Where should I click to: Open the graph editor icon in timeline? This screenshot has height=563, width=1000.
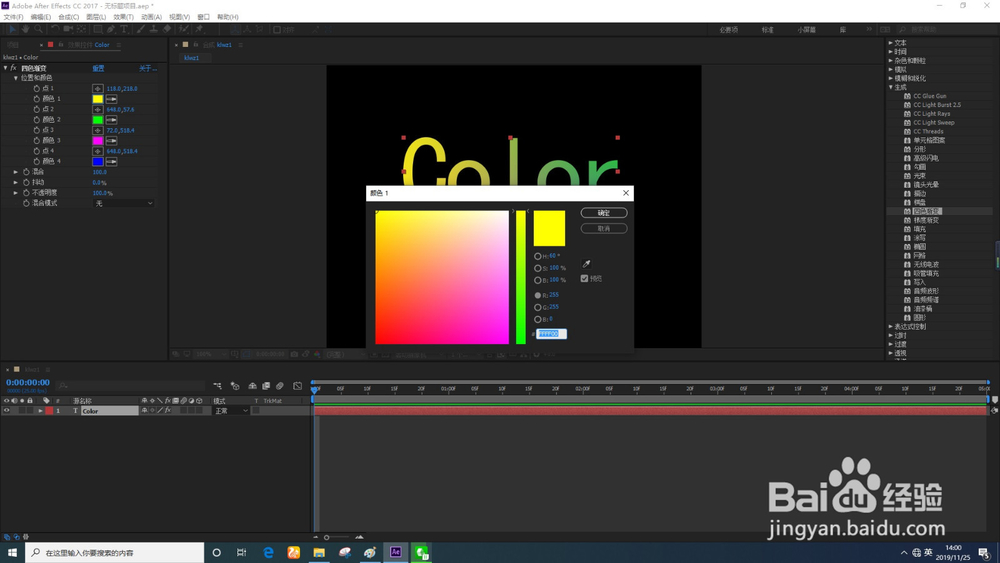tap(297, 386)
